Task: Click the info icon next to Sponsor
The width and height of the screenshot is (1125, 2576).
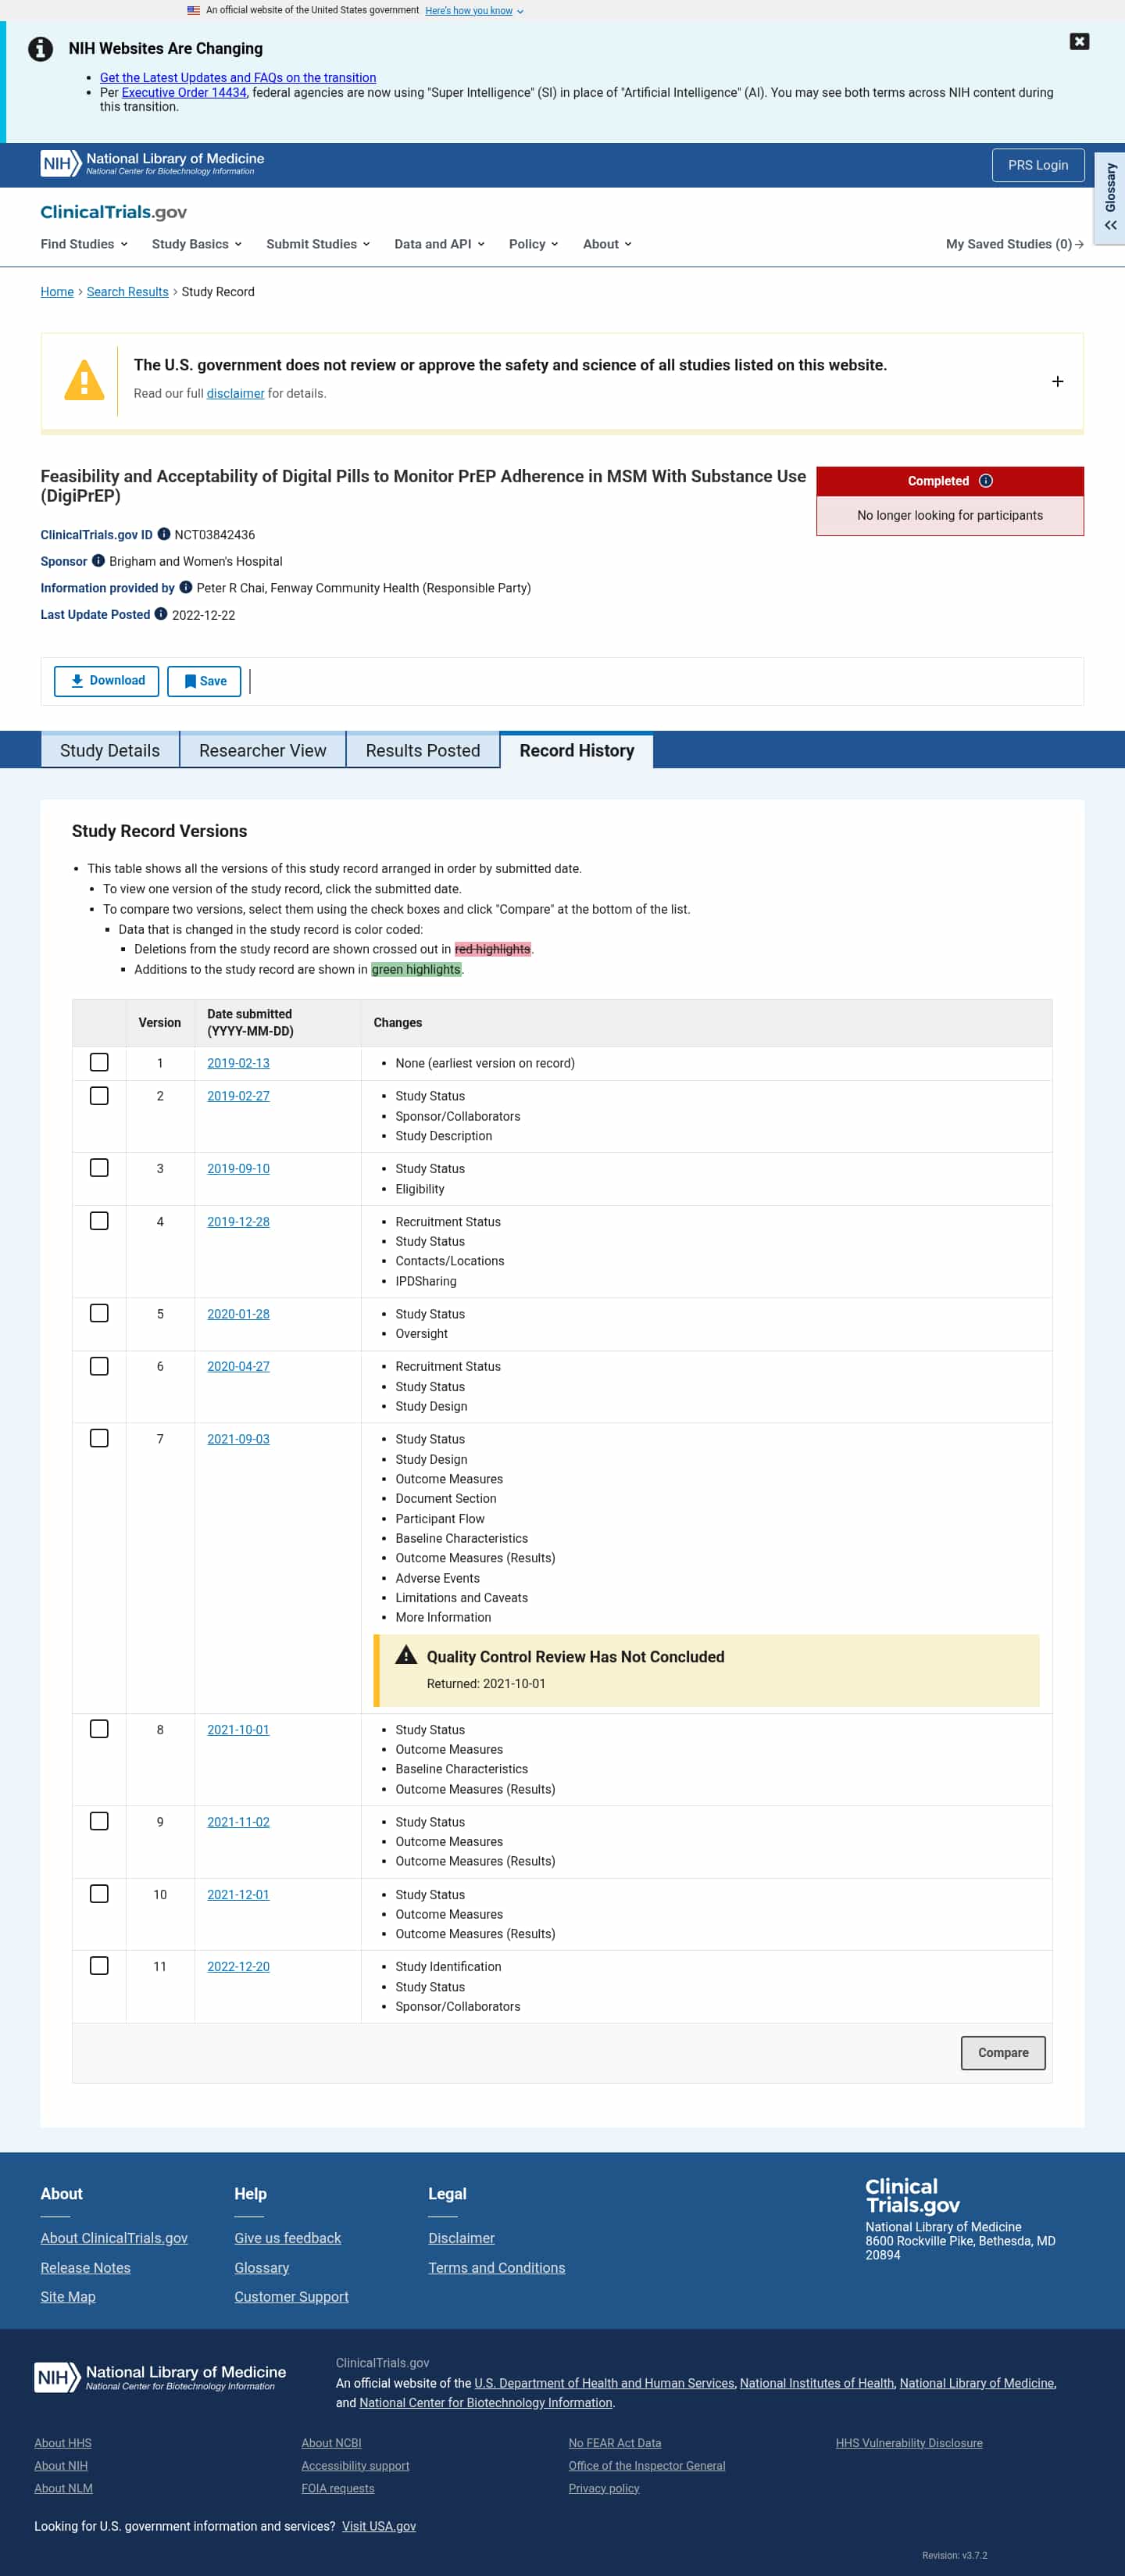Action: coord(98,561)
